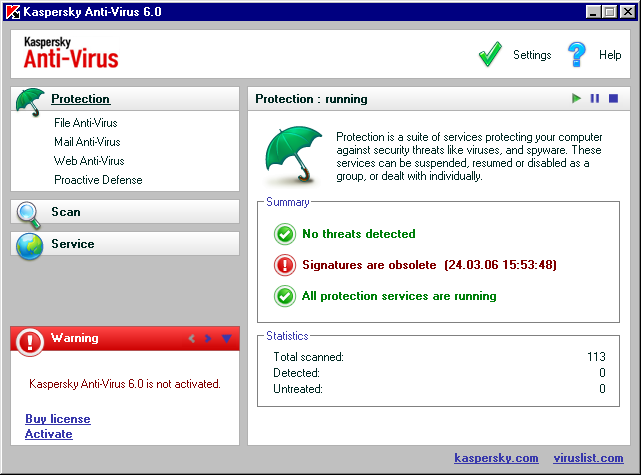Click the green checkmark Settings icon
This screenshot has height=475, width=641.
pyautogui.click(x=490, y=54)
